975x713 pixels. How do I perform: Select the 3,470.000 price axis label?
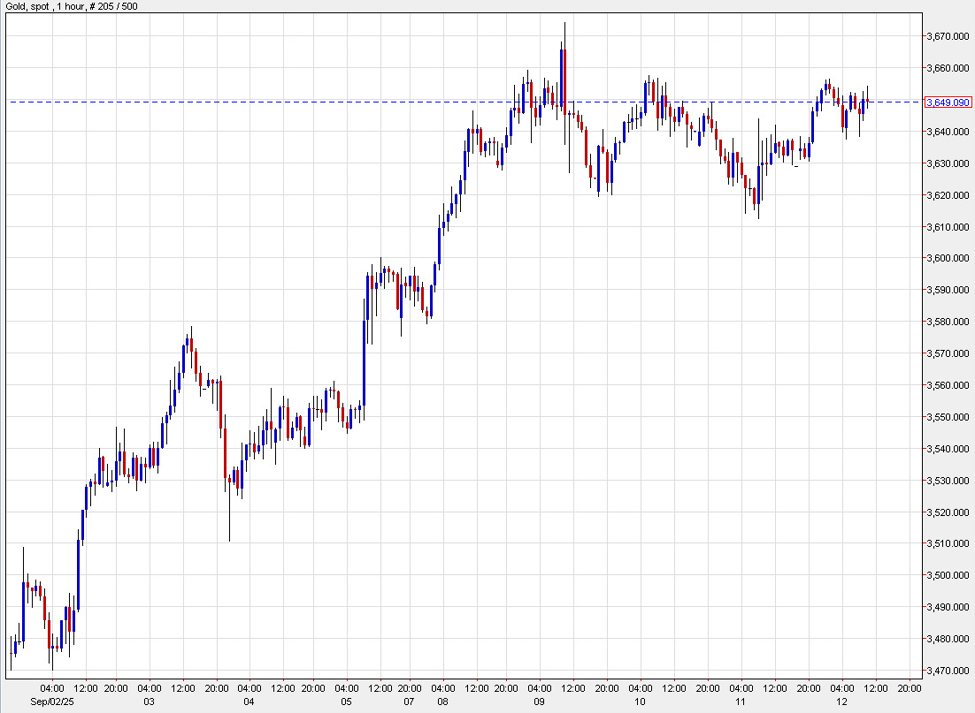[947, 670]
